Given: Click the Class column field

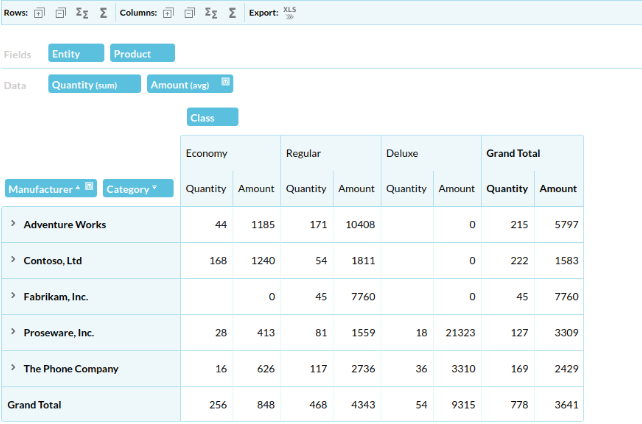Looking at the screenshot, I should coord(212,117).
